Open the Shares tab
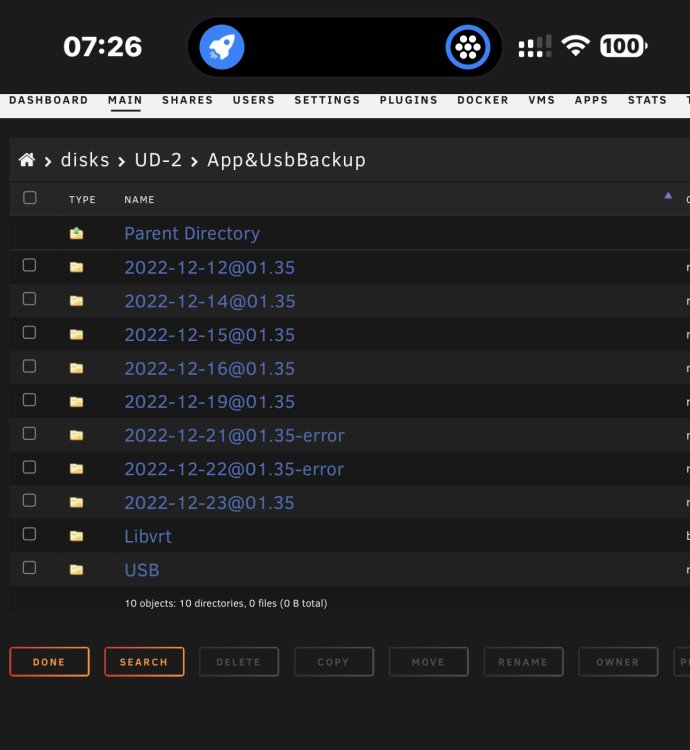Screen dimensions: 690x750 click(187, 100)
